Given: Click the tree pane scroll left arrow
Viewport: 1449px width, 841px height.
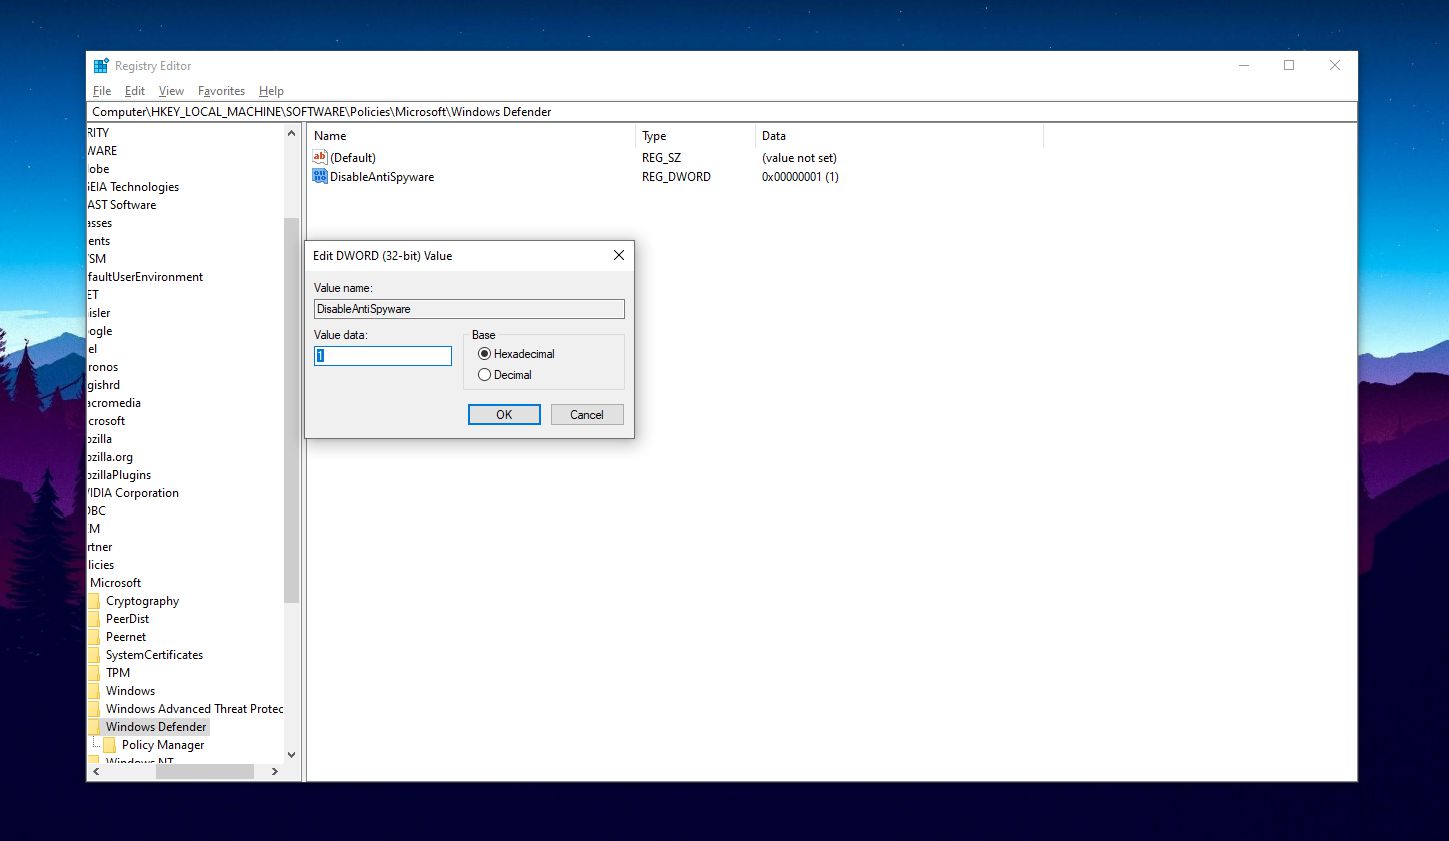Looking at the screenshot, I should [96, 772].
